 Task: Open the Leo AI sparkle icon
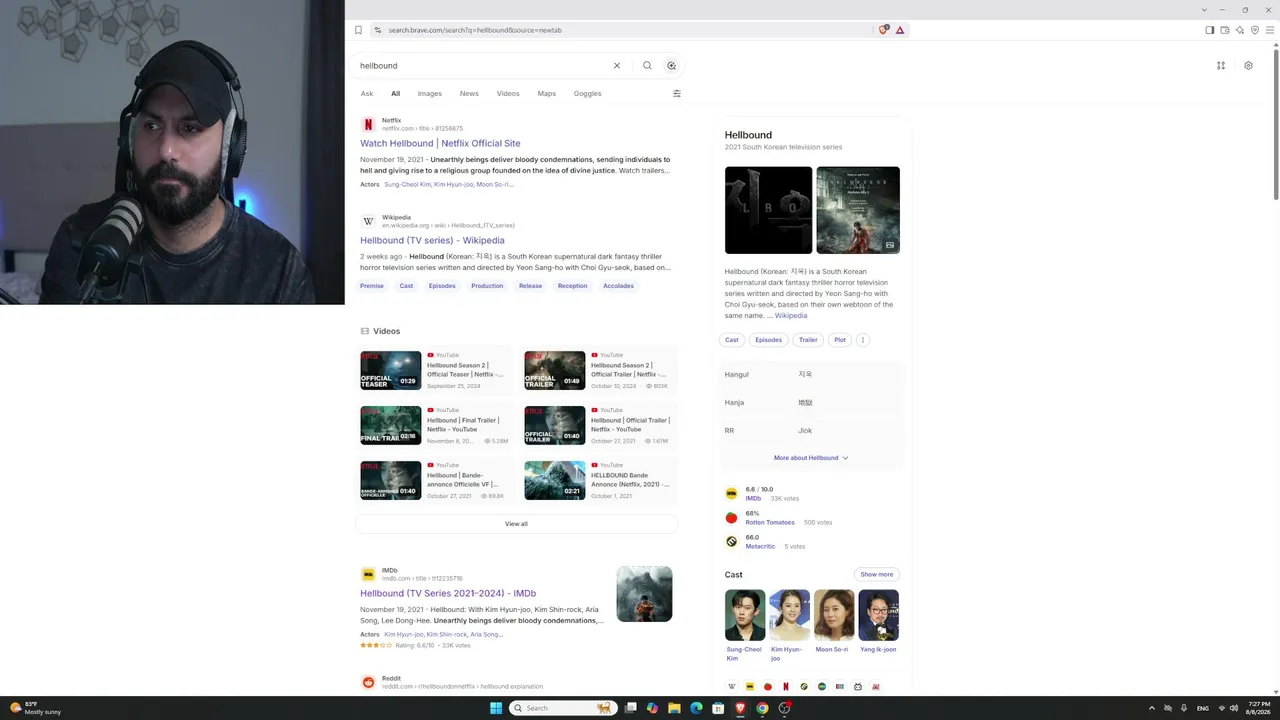[1240, 30]
